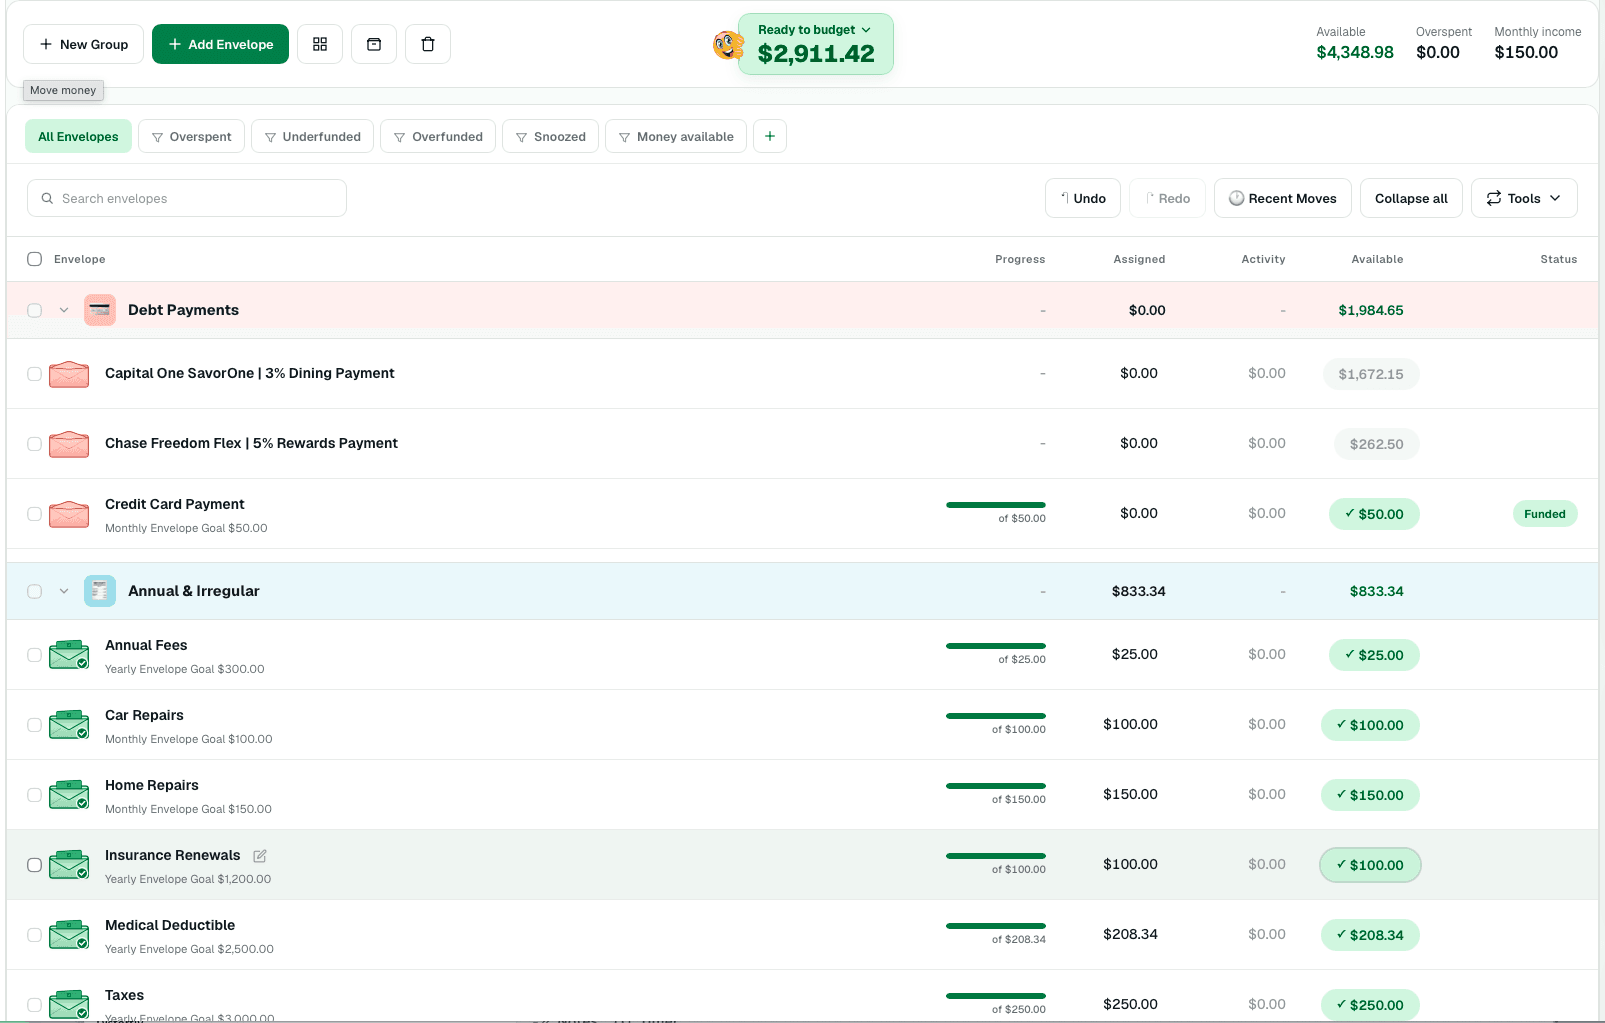
Task: Click the Assigned column header
Action: [1139, 259]
